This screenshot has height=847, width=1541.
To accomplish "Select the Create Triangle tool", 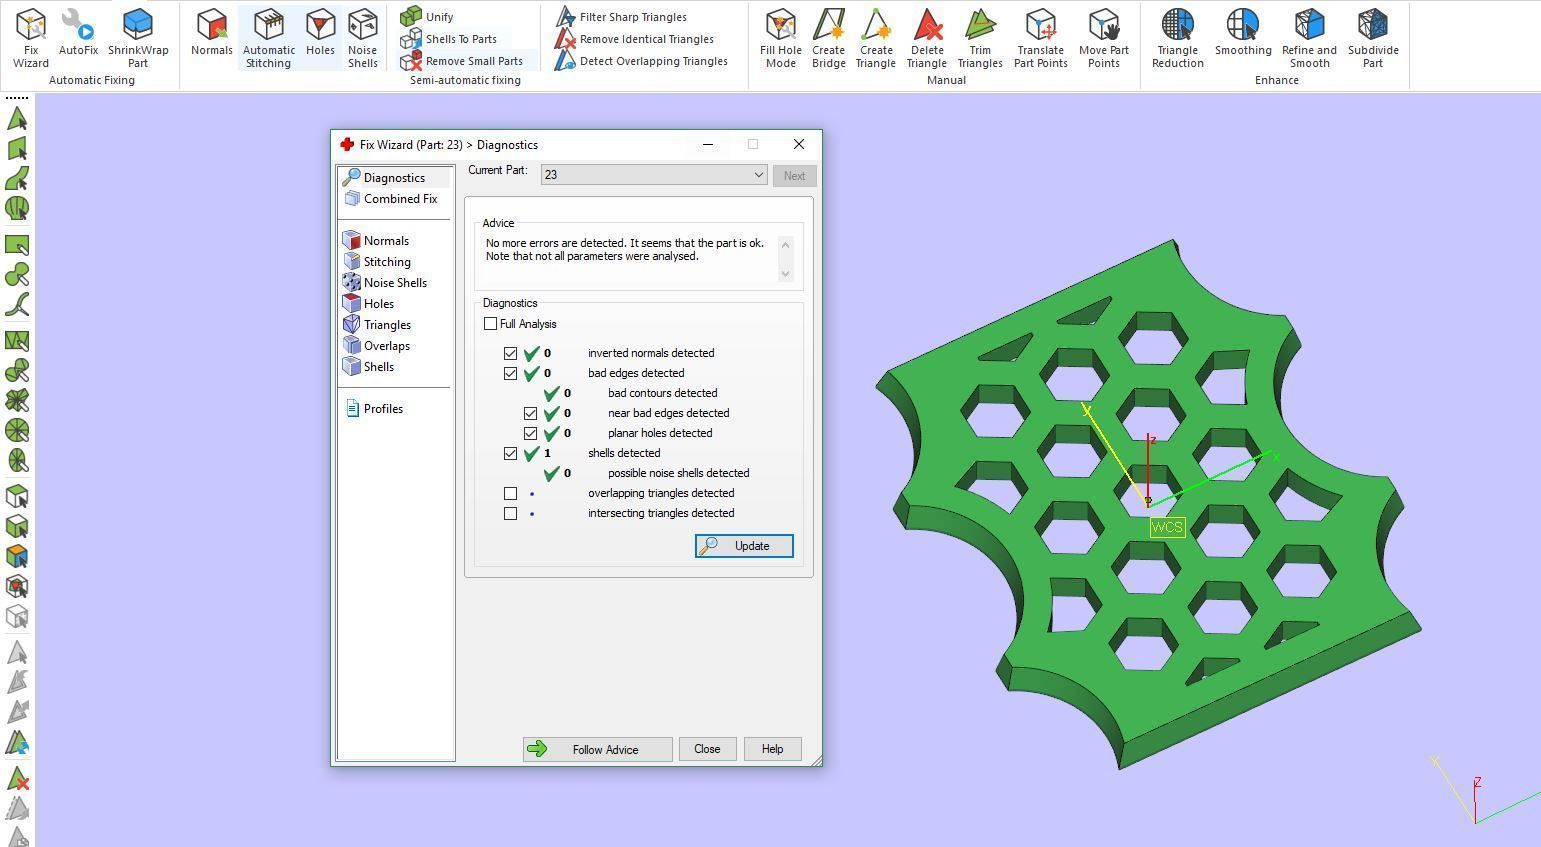I will 876,38.
